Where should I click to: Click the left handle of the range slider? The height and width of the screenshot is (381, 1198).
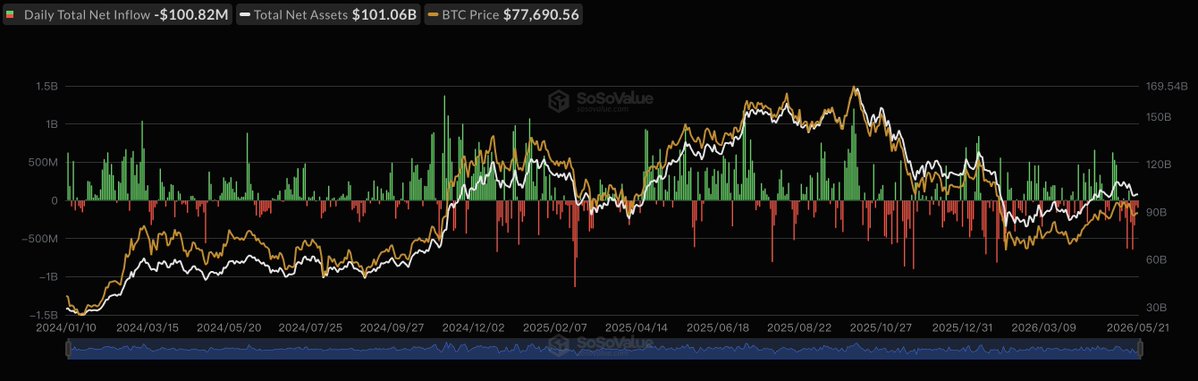point(68,350)
